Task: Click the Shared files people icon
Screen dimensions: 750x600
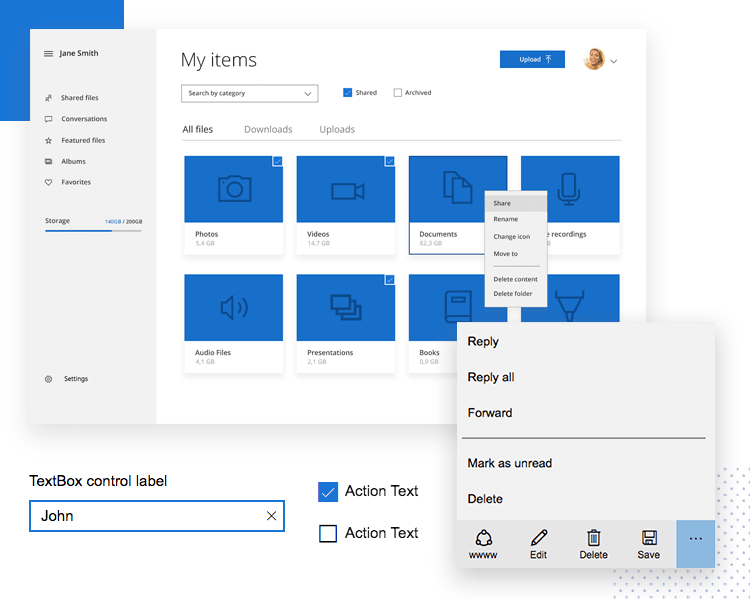Action: pyautogui.click(x=48, y=98)
